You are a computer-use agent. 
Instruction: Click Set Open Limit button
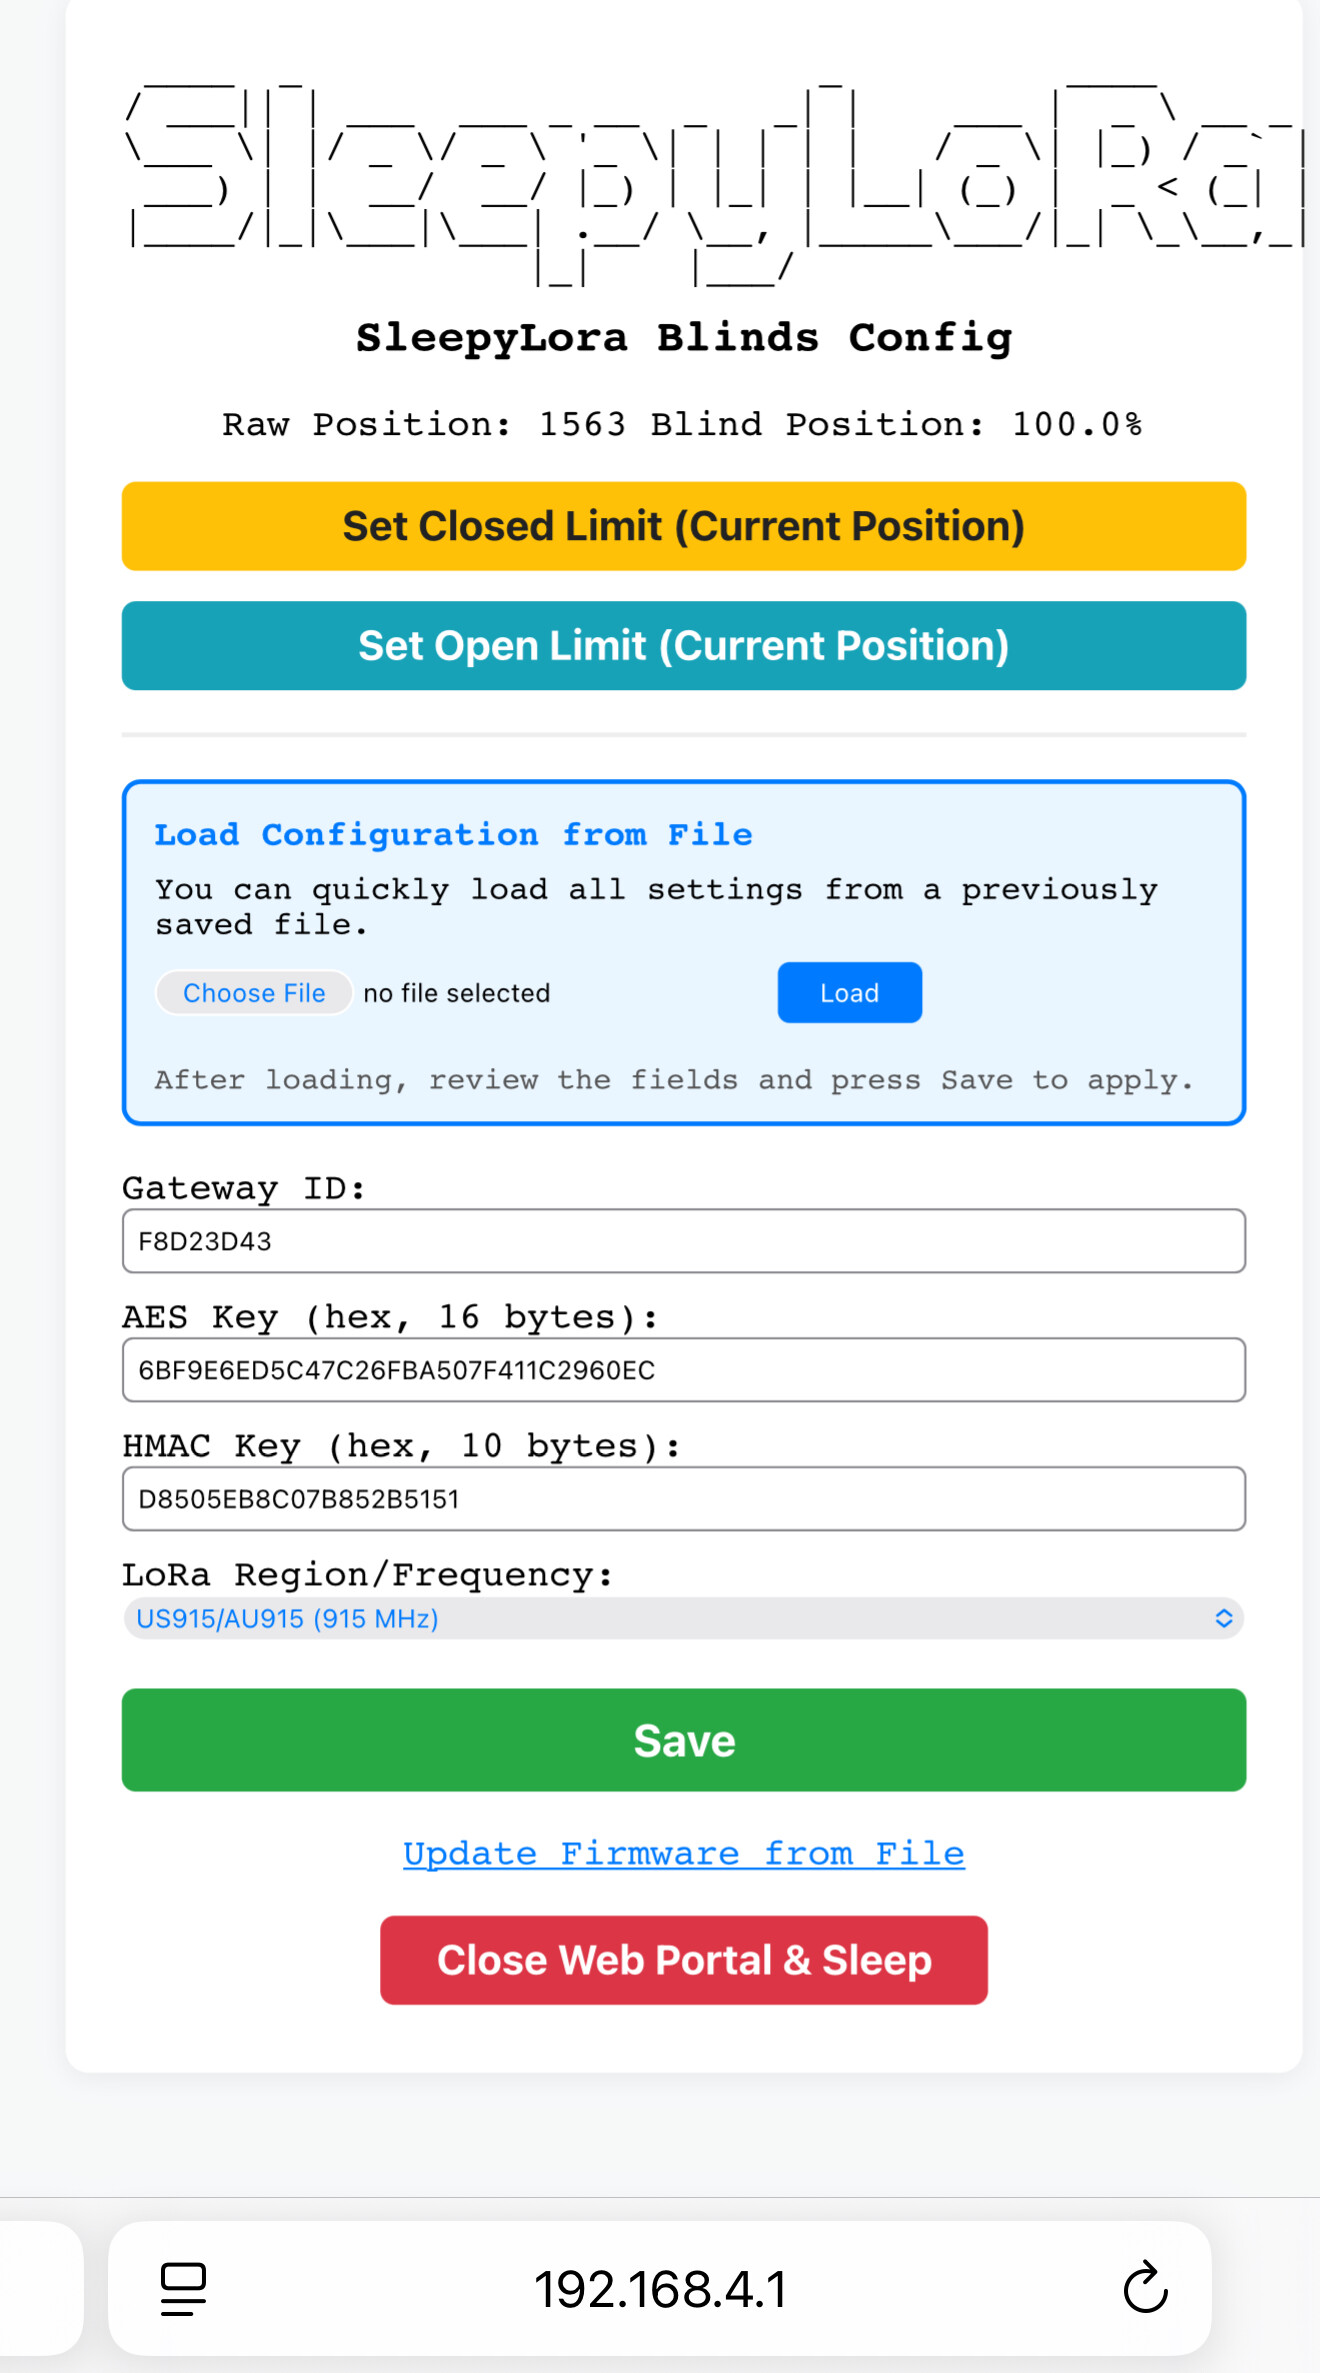pyautogui.click(x=684, y=645)
